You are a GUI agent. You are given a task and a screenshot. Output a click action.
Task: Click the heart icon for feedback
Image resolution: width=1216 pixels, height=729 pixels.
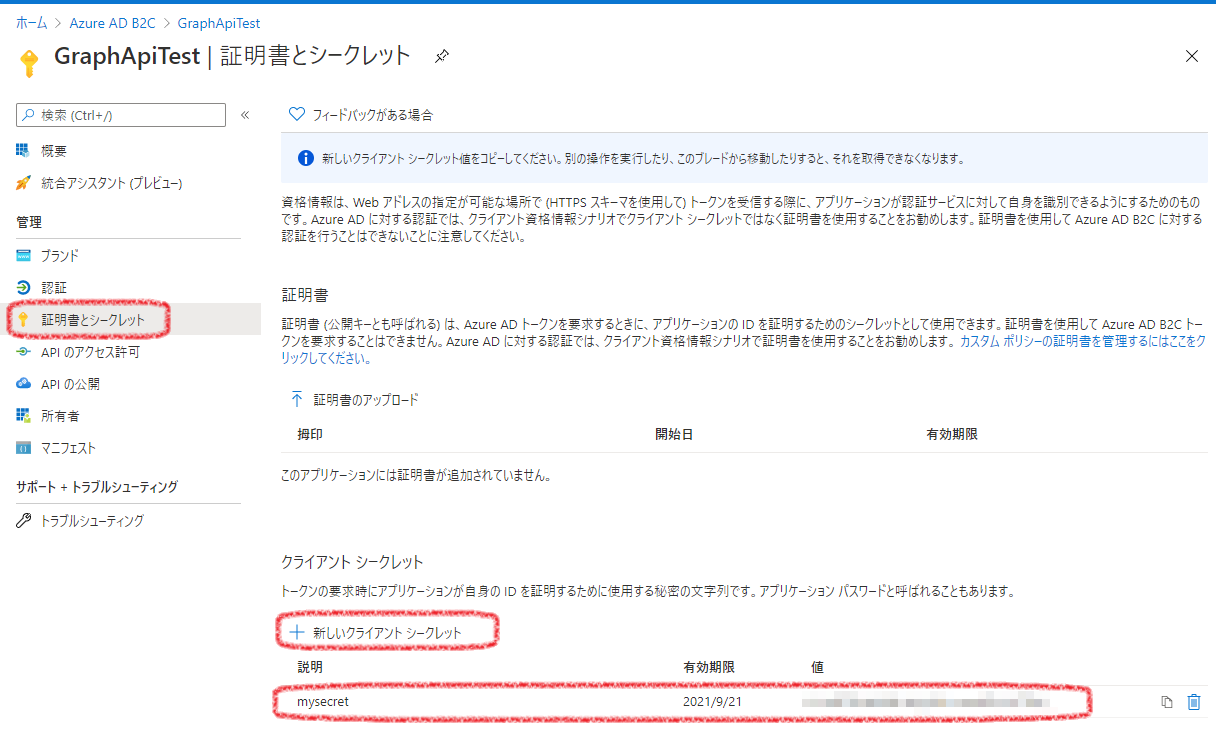pos(296,114)
